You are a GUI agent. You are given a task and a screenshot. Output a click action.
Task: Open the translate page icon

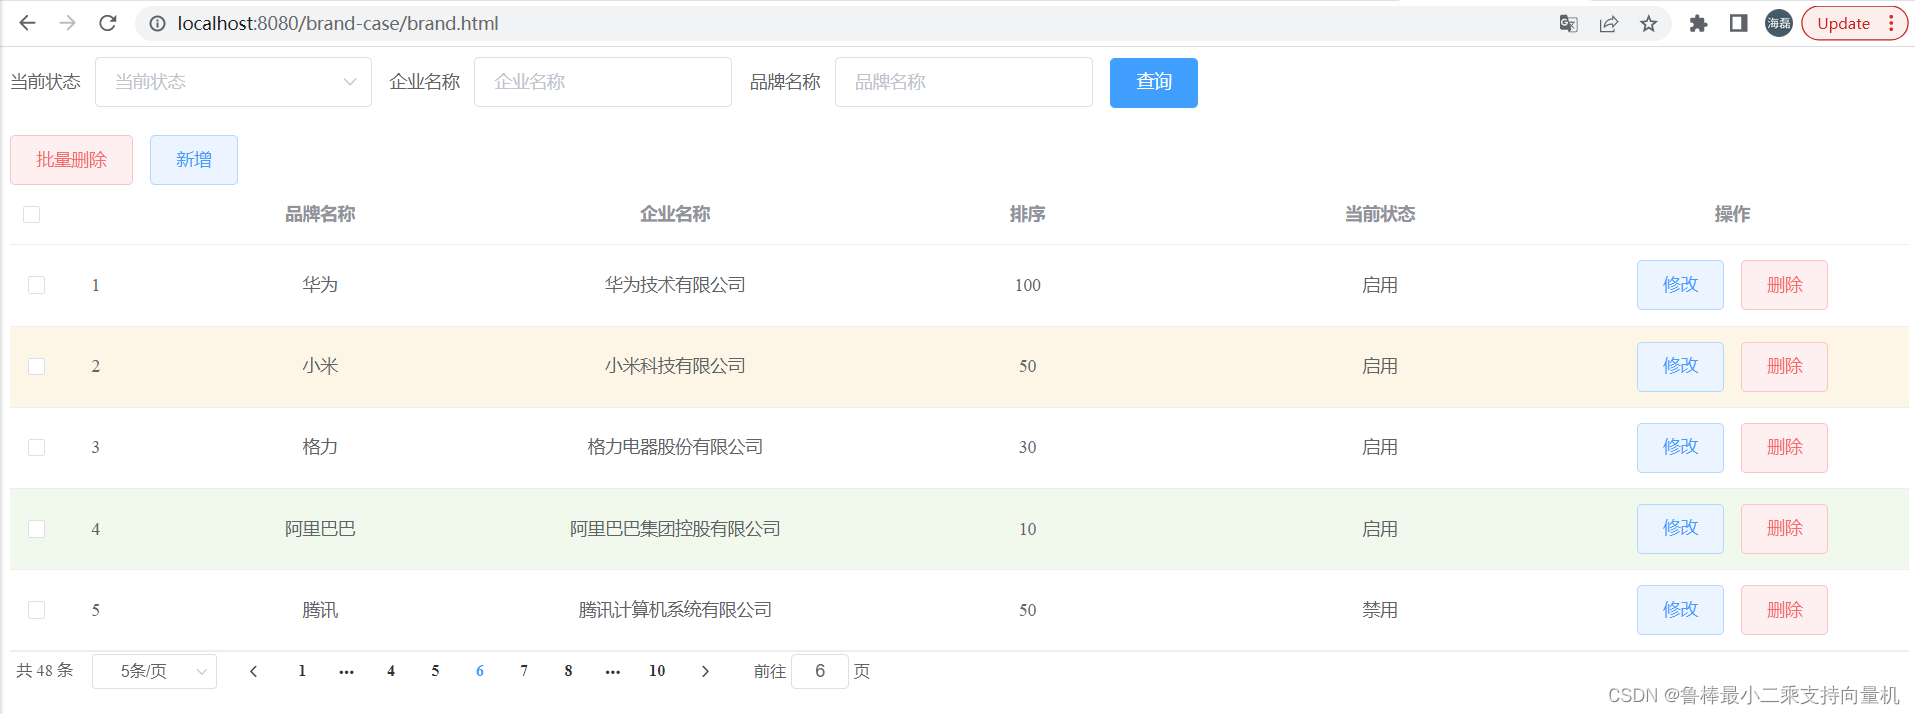1568,23
